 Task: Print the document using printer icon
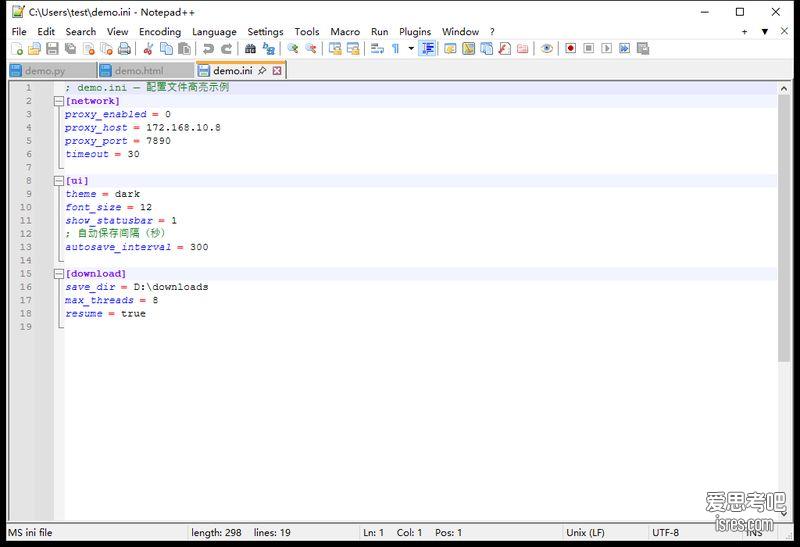click(124, 49)
